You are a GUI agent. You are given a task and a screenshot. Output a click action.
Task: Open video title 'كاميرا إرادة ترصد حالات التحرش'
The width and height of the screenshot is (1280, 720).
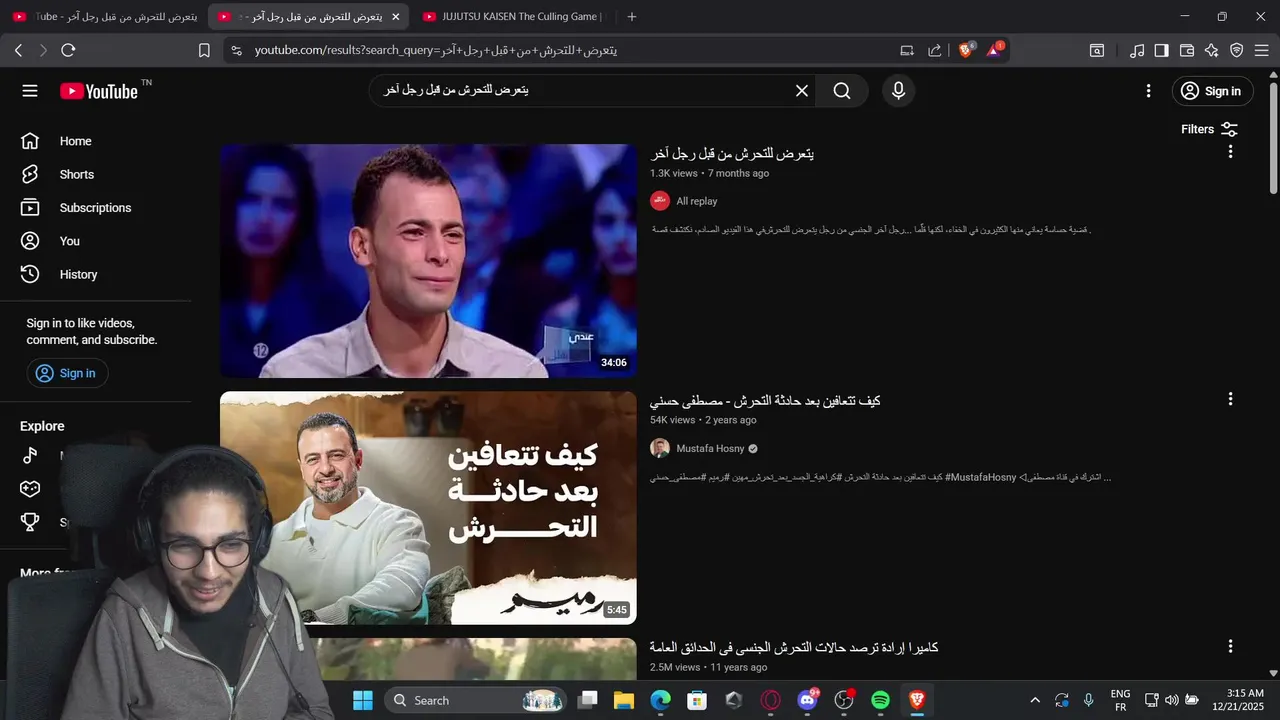point(794,648)
